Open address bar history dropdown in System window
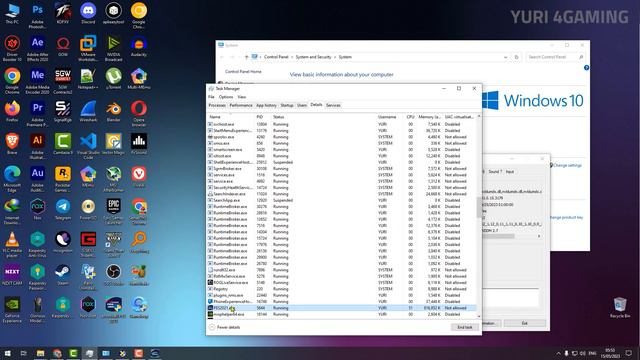The image size is (640, 360). (x=505, y=57)
